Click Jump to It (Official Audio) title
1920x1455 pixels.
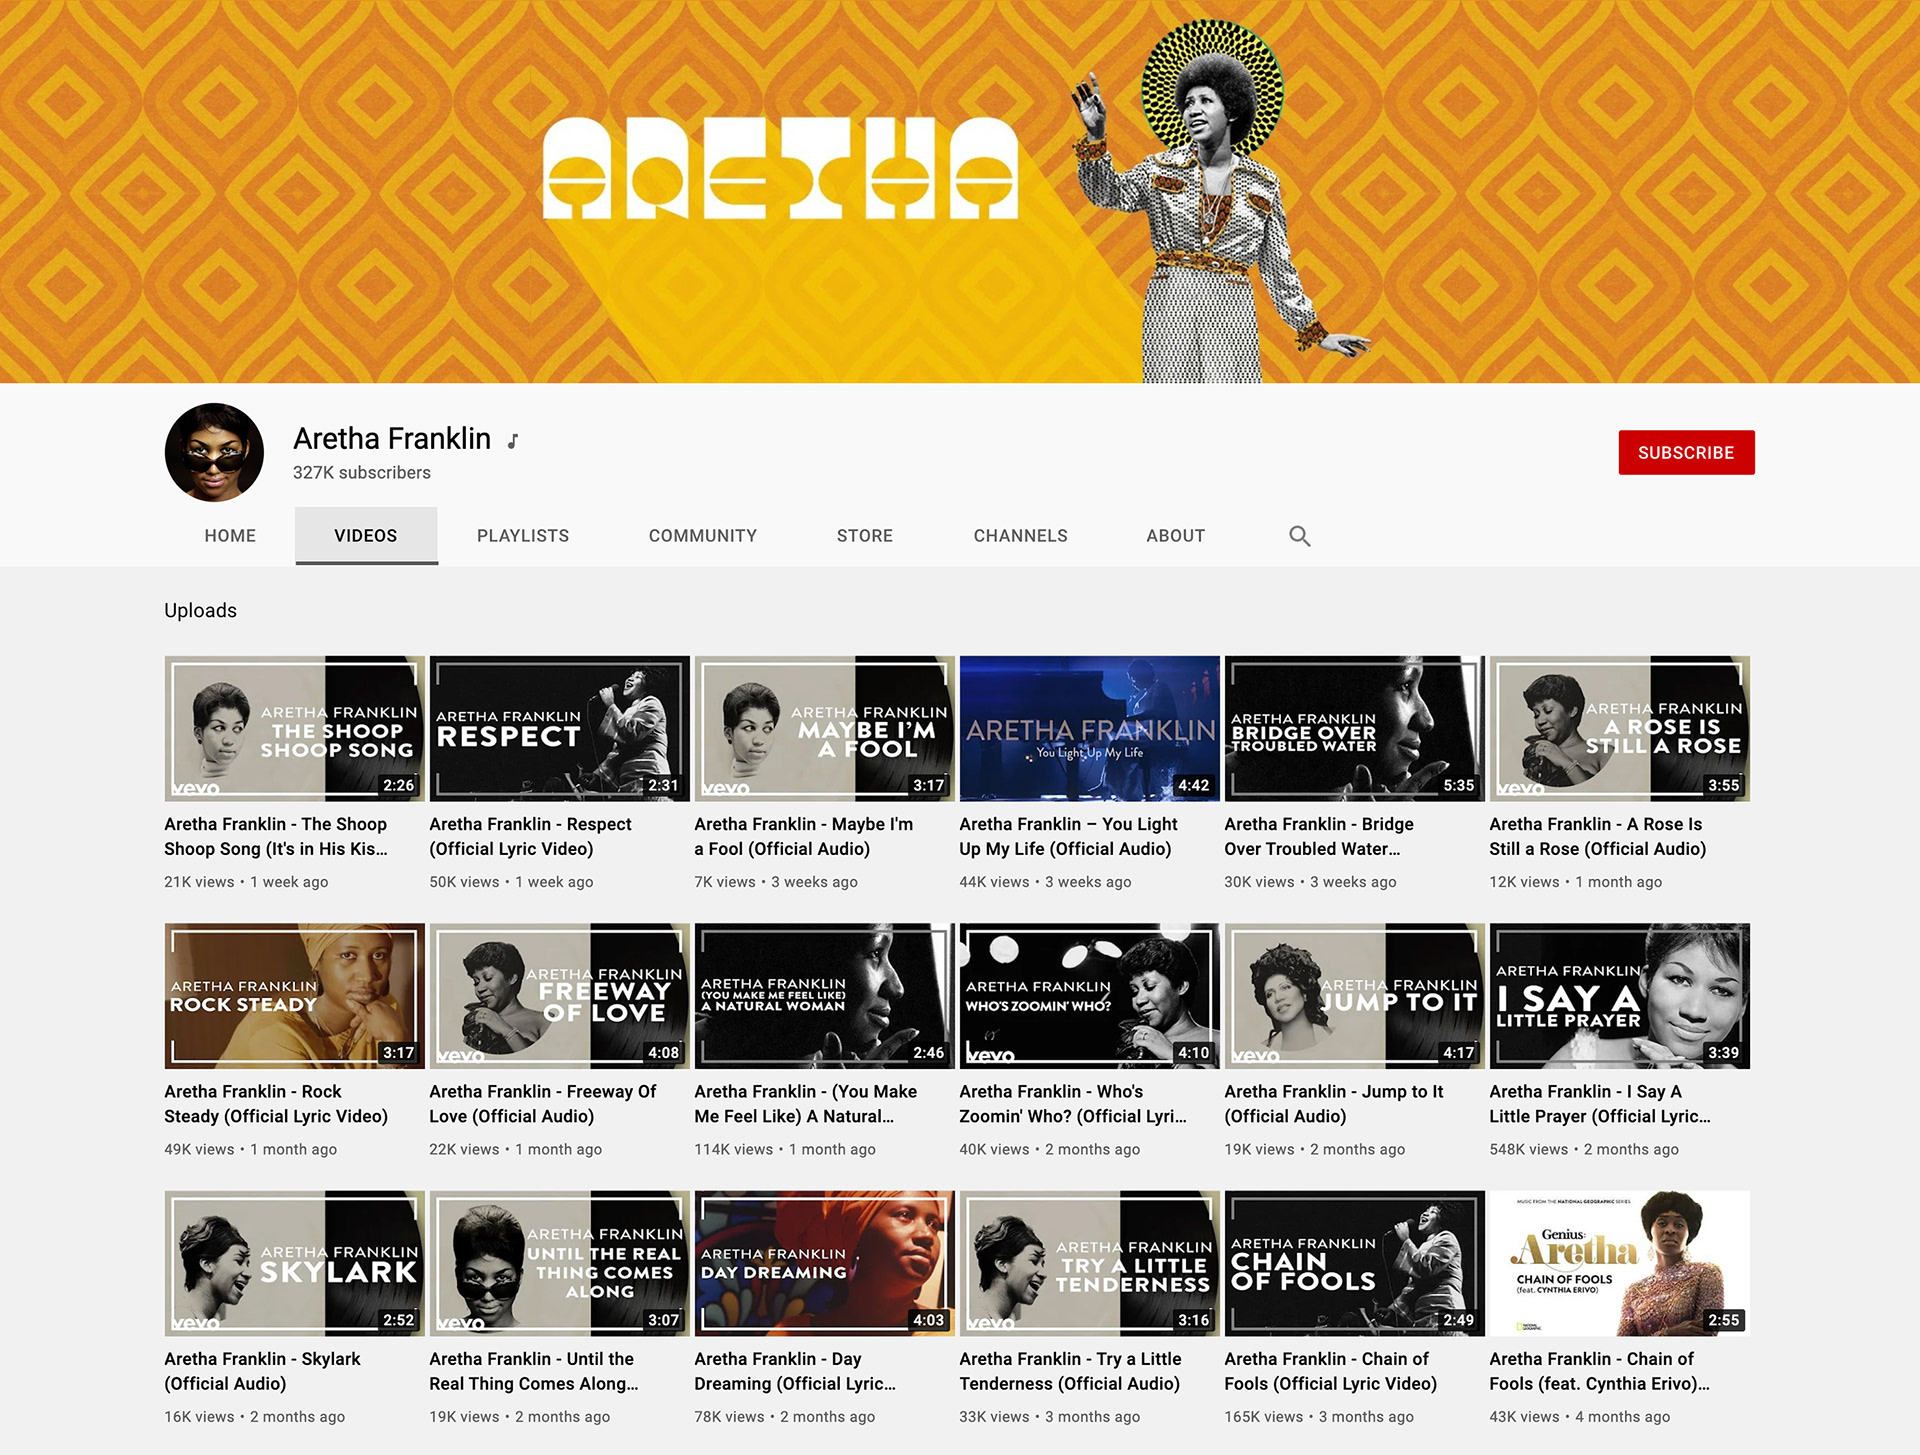(1333, 1104)
